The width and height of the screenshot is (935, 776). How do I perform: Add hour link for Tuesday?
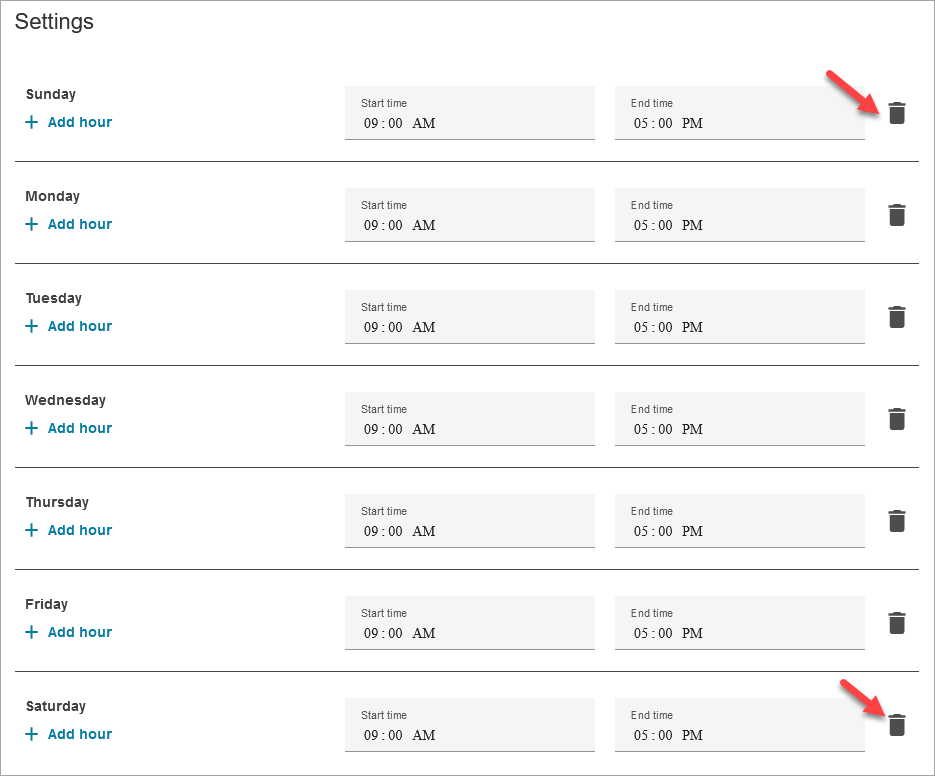80,326
